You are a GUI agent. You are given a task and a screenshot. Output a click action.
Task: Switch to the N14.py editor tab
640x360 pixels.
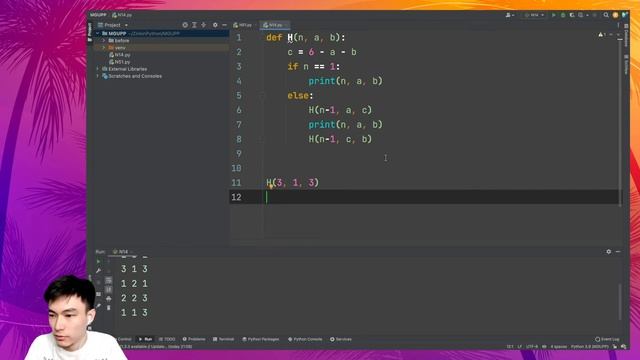click(274, 25)
